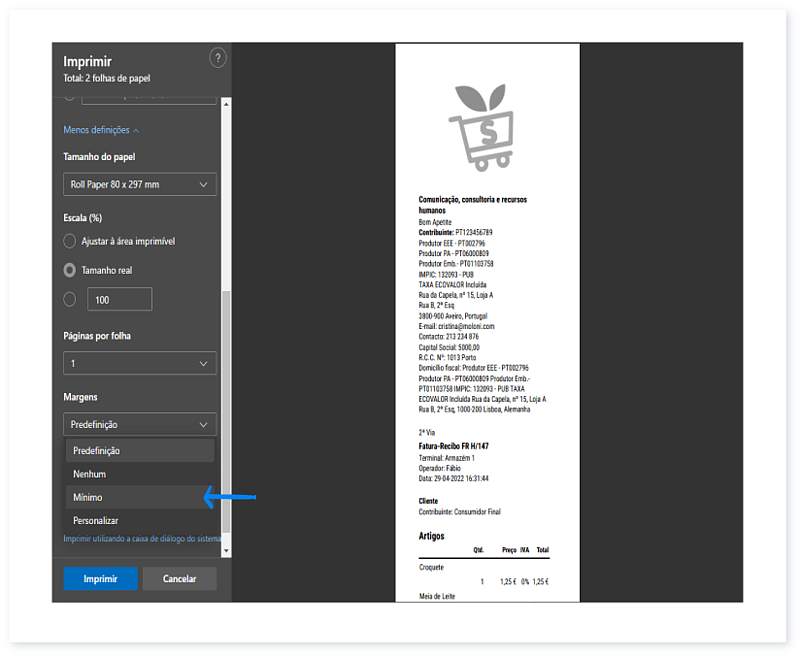
Task: Click the 'Cancelar' button
Action: (180, 579)
